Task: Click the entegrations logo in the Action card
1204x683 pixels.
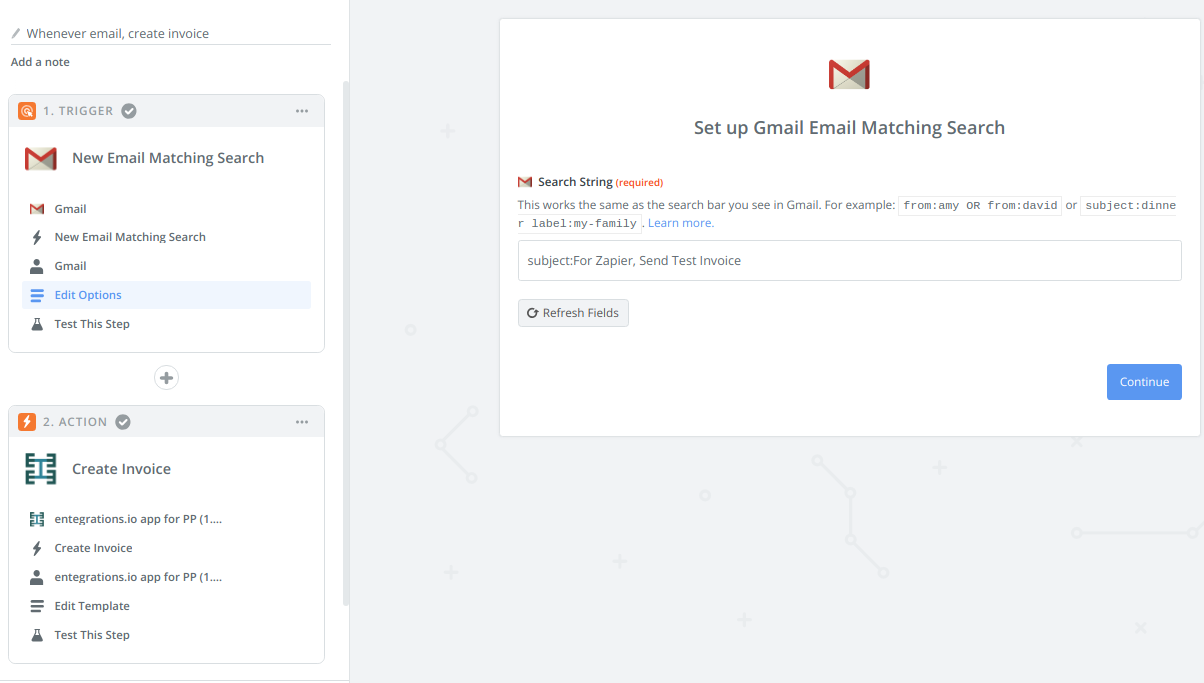Action: [x=41, y=469]
